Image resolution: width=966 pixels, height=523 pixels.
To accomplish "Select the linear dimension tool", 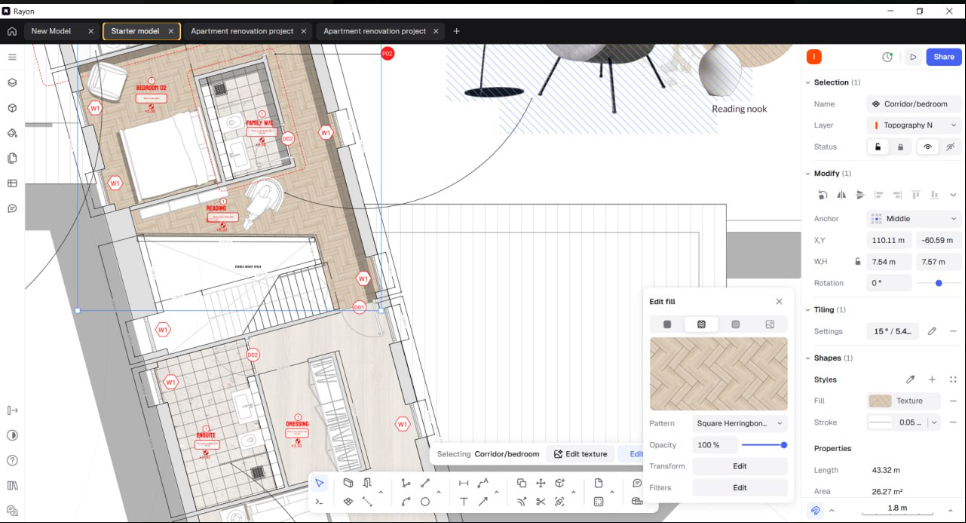I will click(463, 483).
